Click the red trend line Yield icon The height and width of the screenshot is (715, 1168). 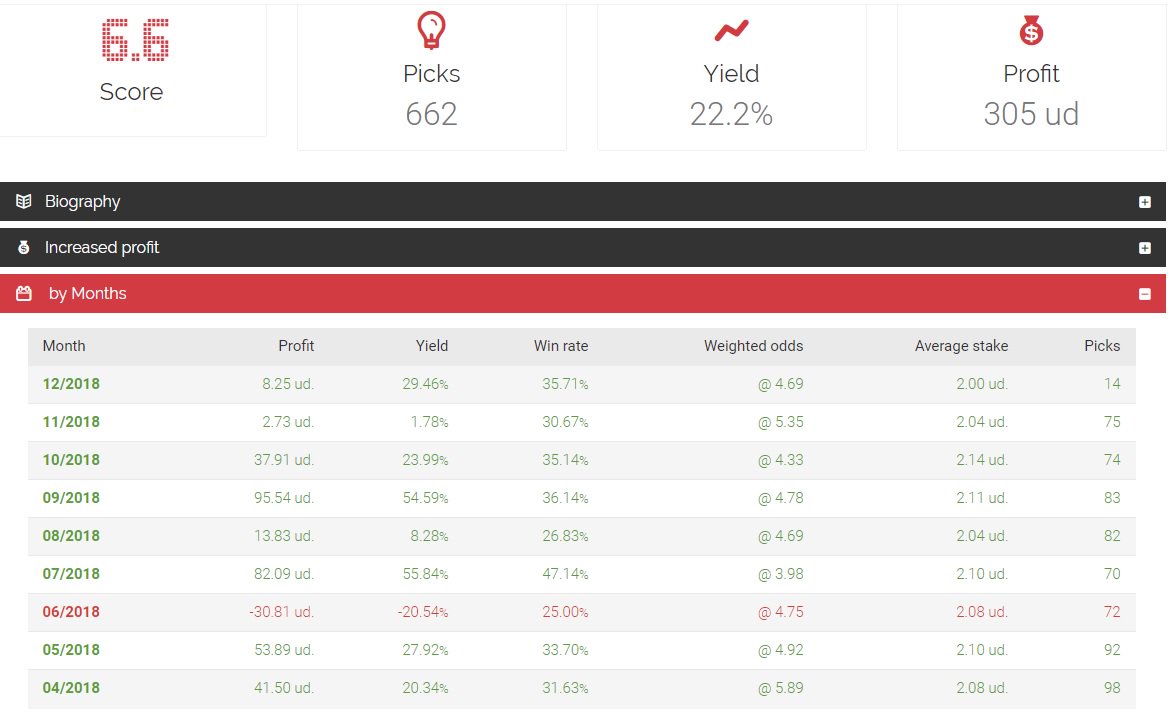click(731, 31)
